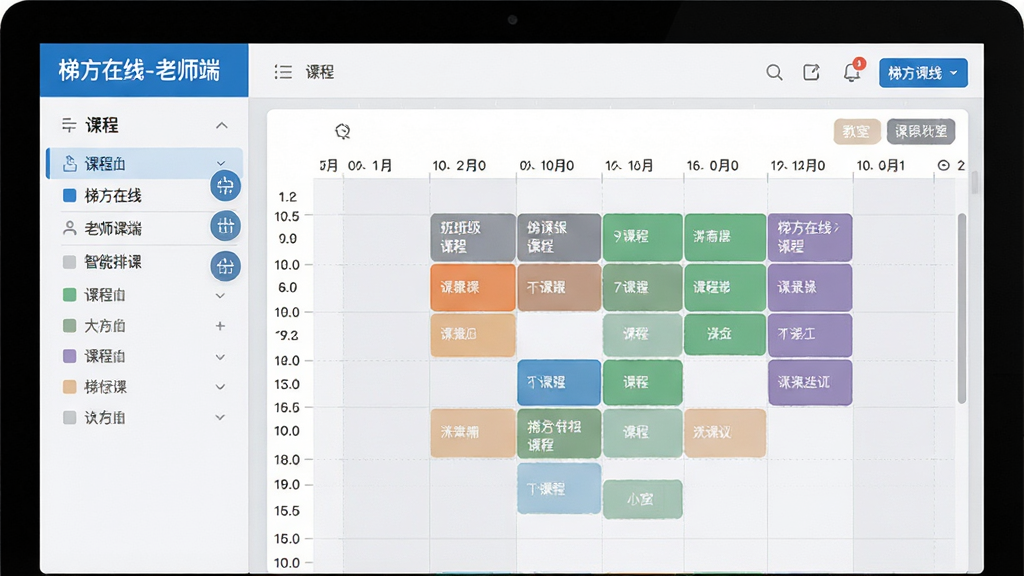
Task: Click the 19.0 time label
Action: (x=287, y=485)
